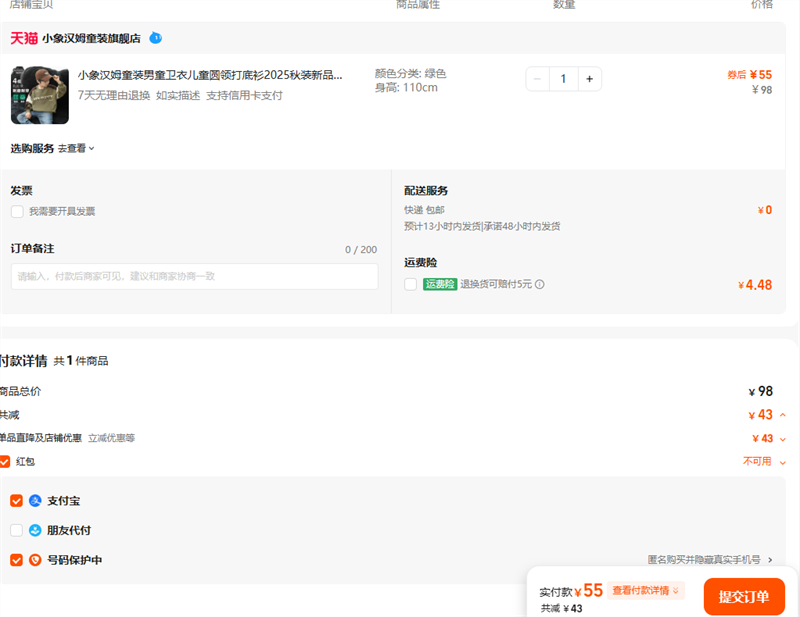The image size is (800, 617).
Task: Click the plus quantity button
Action: point(589,79)
